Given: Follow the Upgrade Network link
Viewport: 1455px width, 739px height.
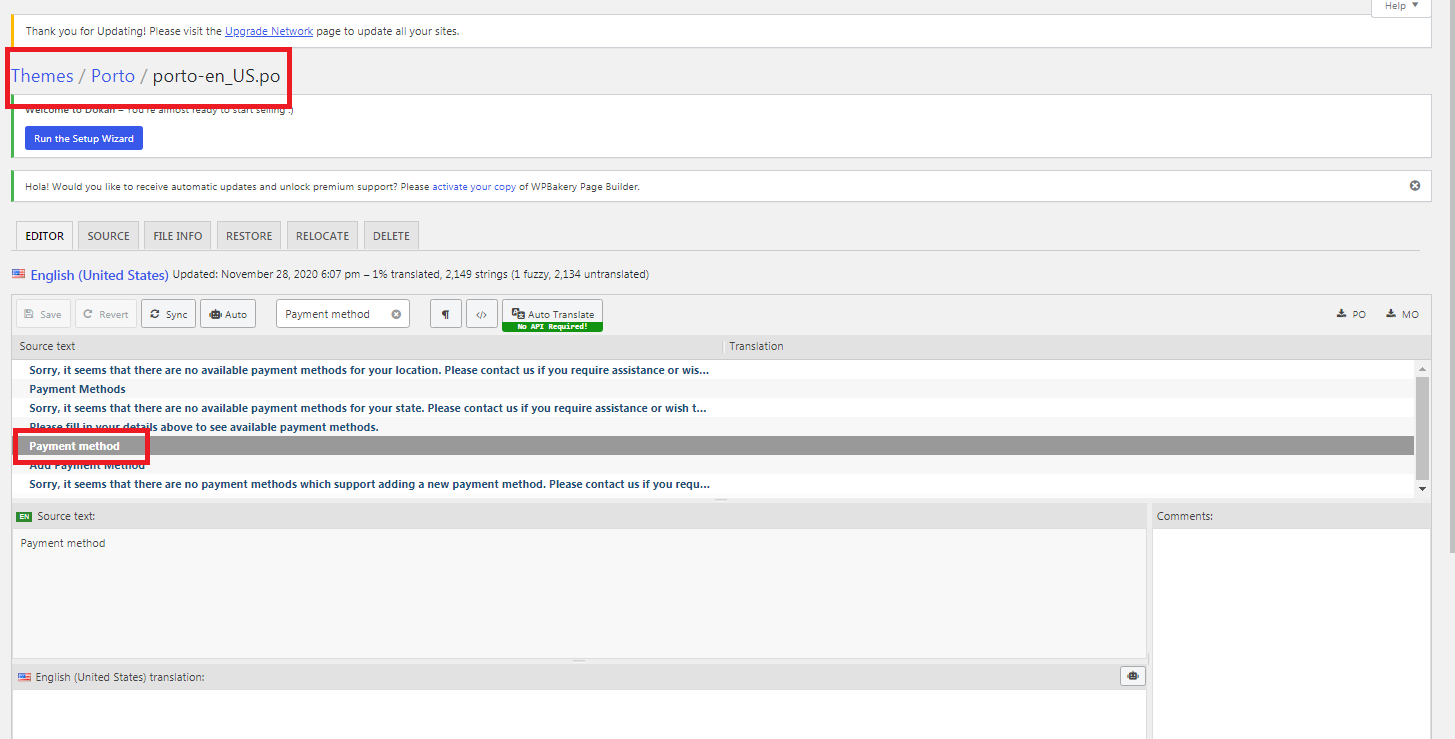Looking at the screenshot, I should pyautogui.click(x=269, y=31).
